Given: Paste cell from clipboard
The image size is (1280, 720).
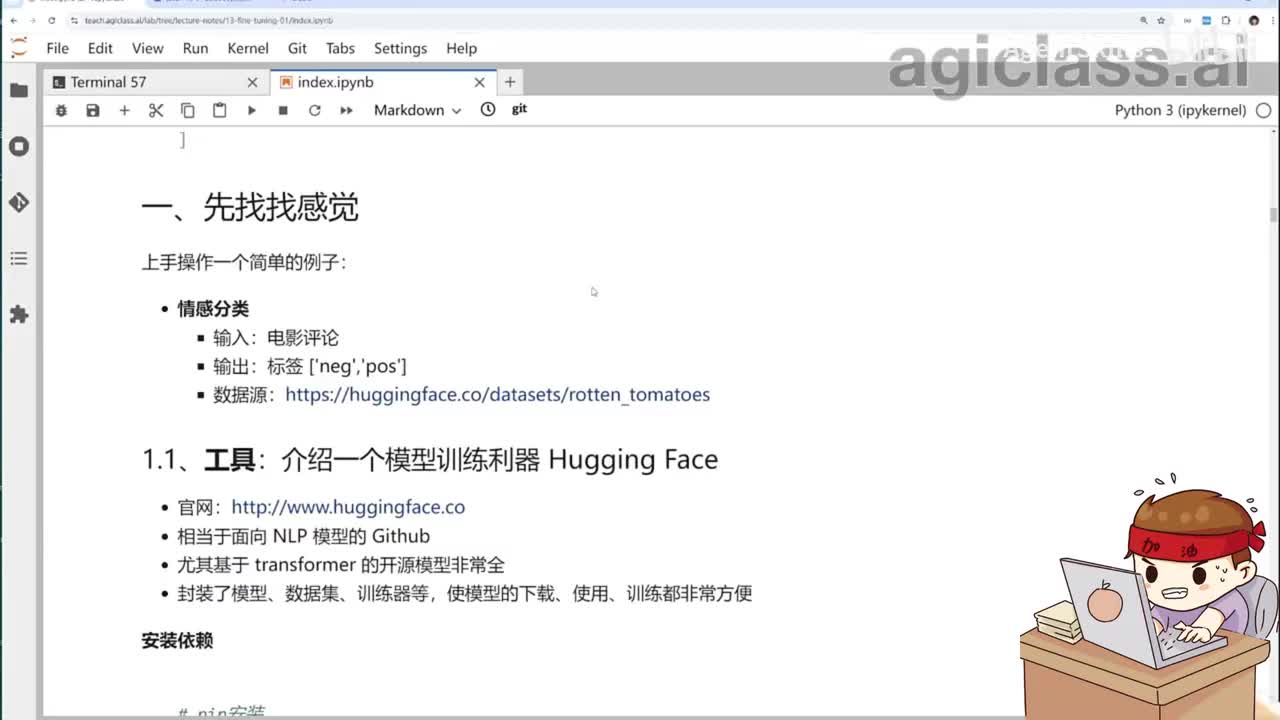Looking at the screenshot, I should pyautogui.click(x=220, y=110).
